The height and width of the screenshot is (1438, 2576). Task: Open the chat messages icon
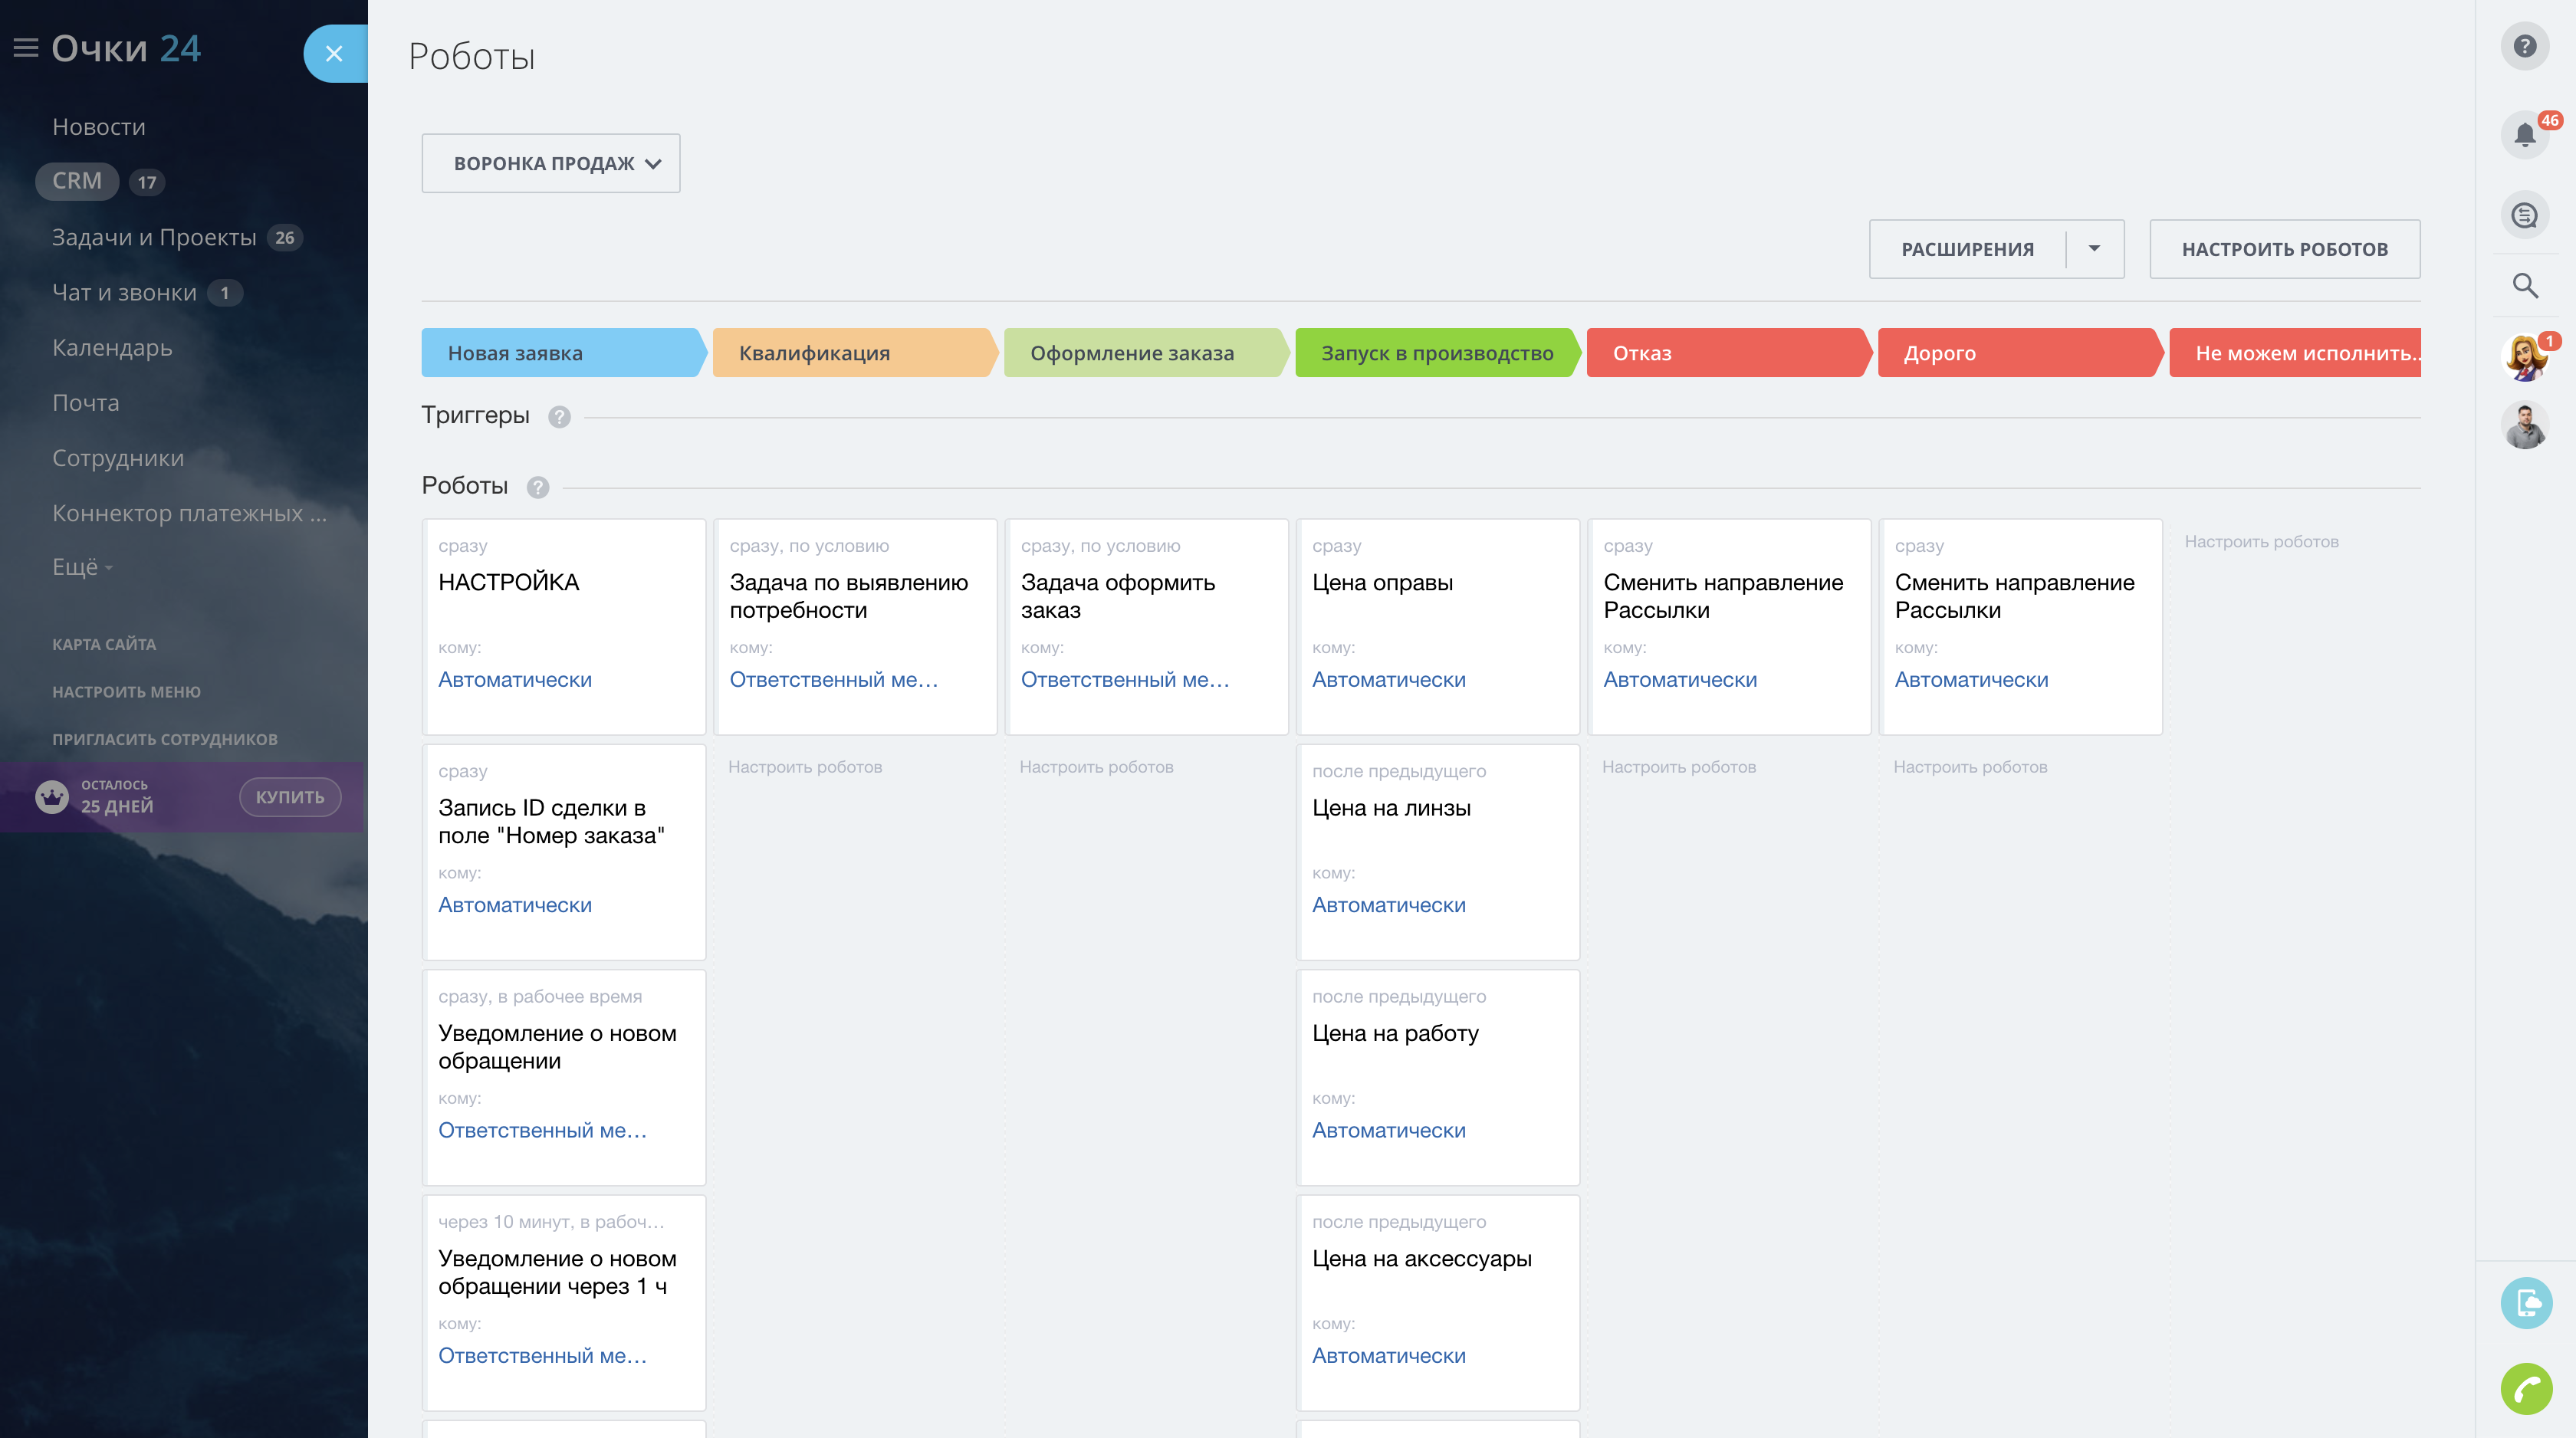tap(2524, 215)
